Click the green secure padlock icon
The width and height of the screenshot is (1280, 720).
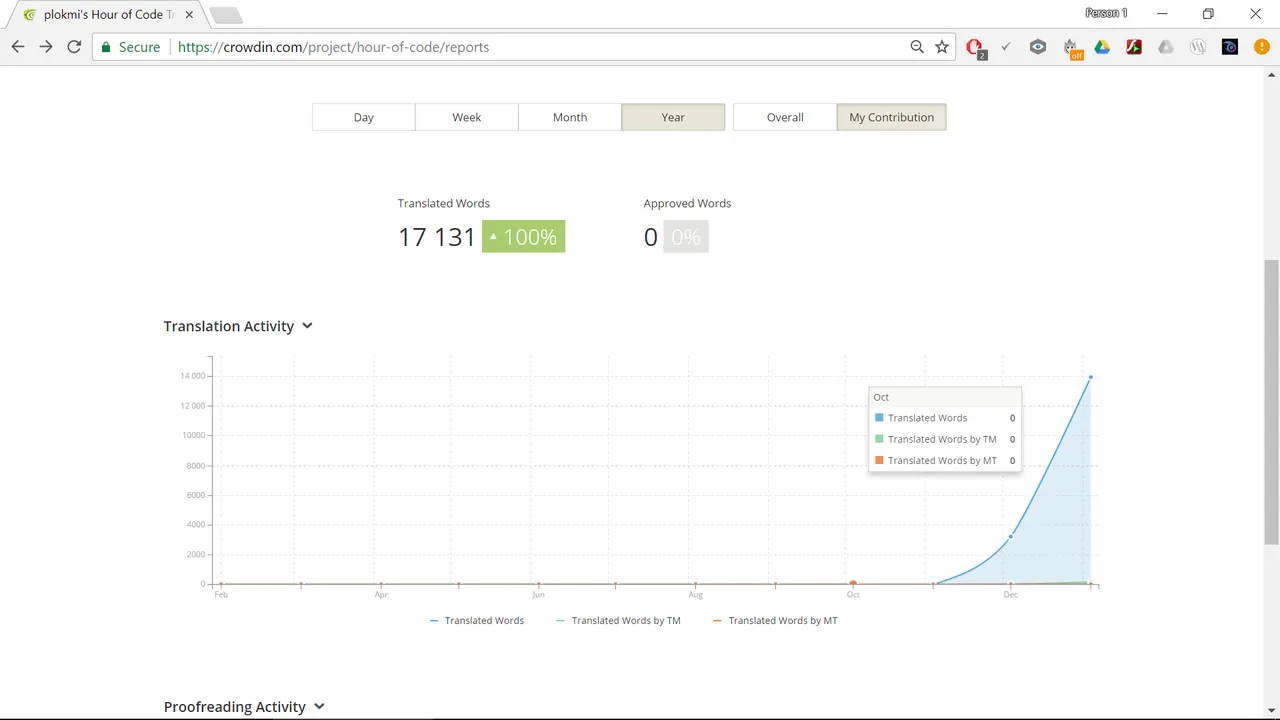point(106,47)
